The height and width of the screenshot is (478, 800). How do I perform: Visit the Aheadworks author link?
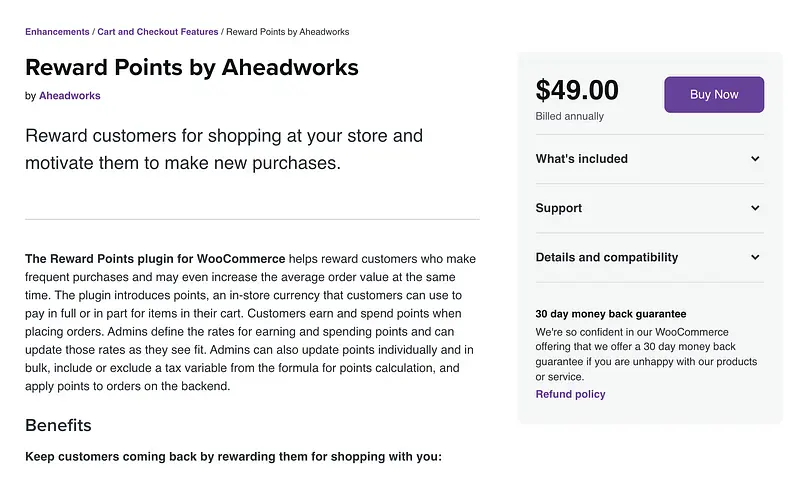[x=70, y=96]
